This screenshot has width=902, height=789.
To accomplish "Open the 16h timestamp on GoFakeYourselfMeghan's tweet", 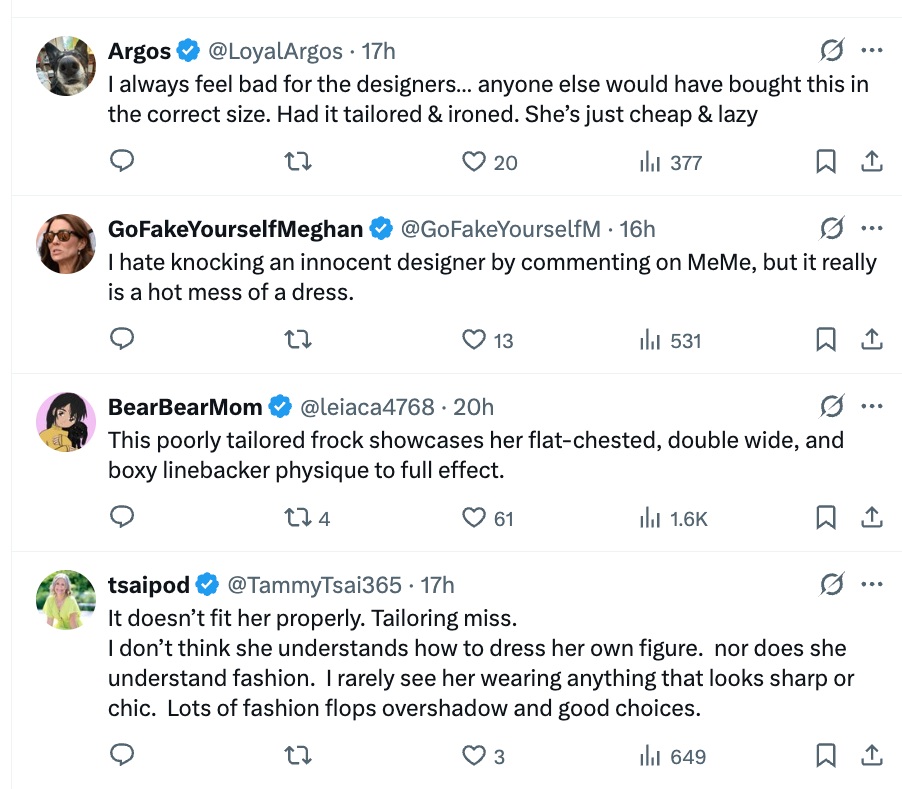I will click(x=637, y=229).
